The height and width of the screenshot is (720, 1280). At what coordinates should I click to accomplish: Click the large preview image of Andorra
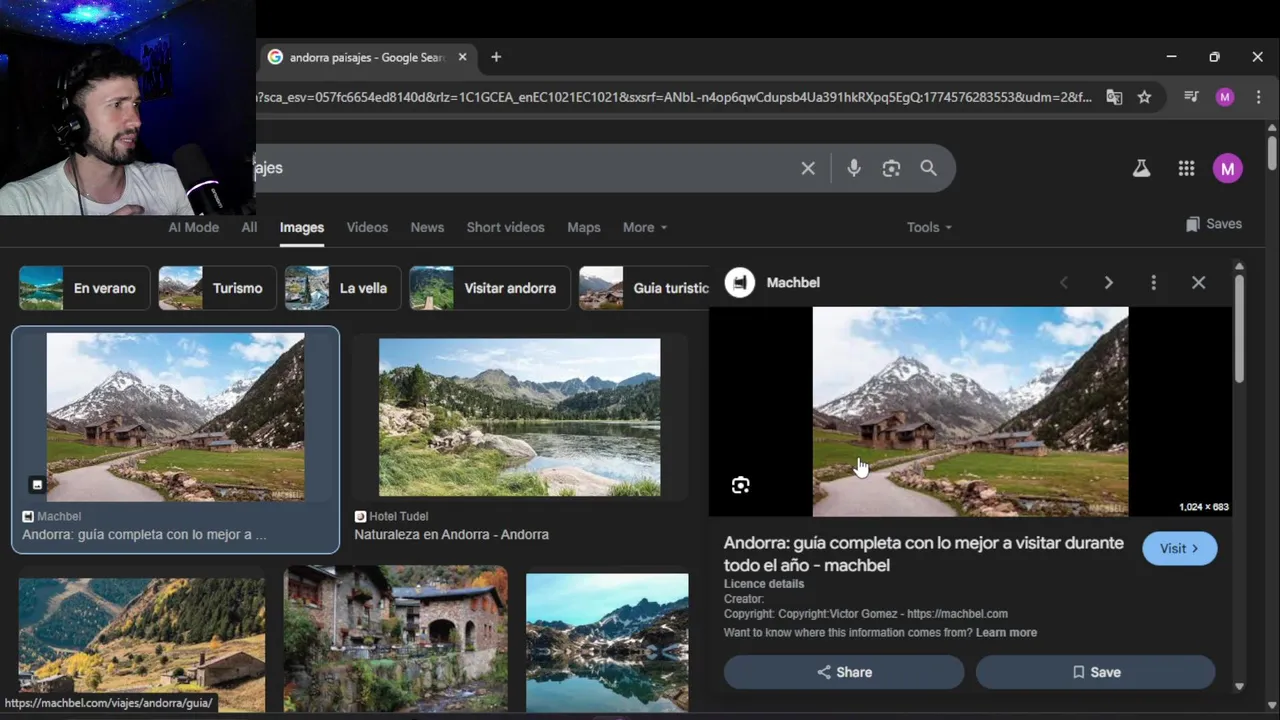pyautogui.click(x=970, y=411)
